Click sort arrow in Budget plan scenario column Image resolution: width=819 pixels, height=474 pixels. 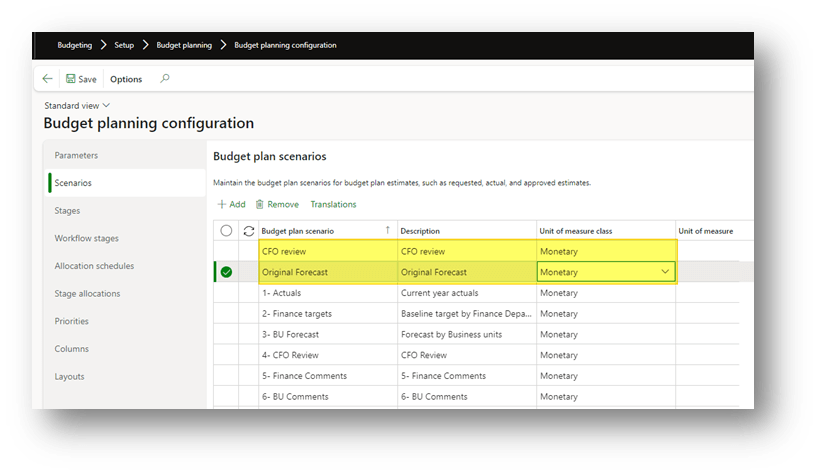coord(387,230)
